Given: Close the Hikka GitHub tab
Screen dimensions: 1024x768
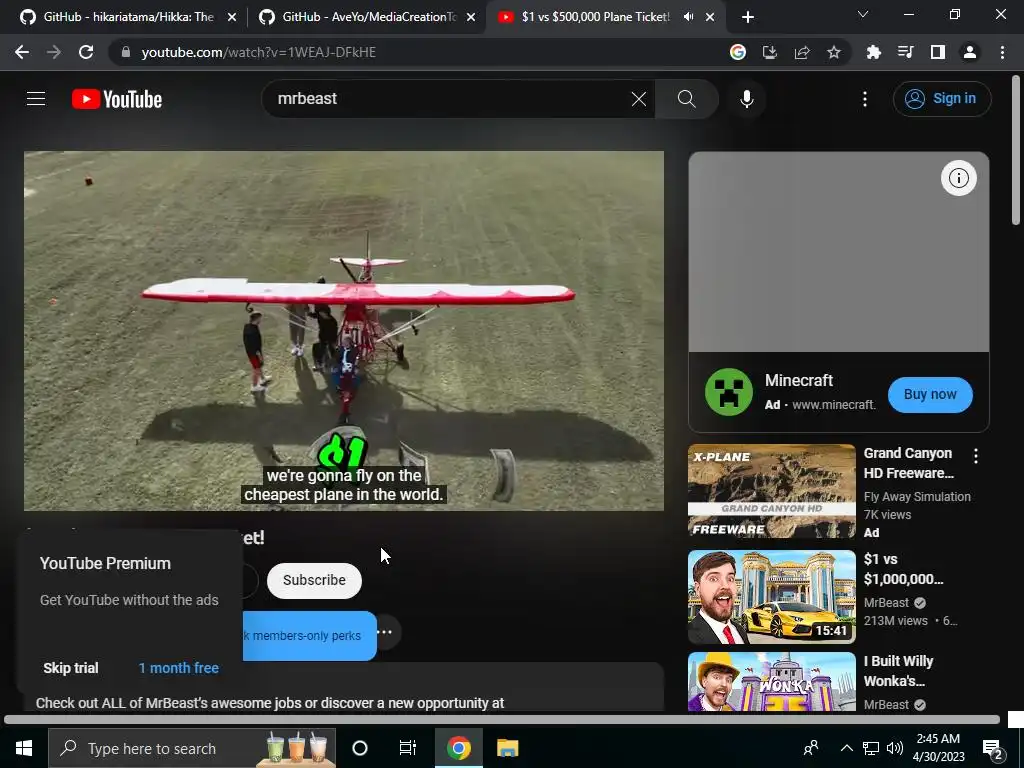Looking at the screenshot, I should pos(232,18).
